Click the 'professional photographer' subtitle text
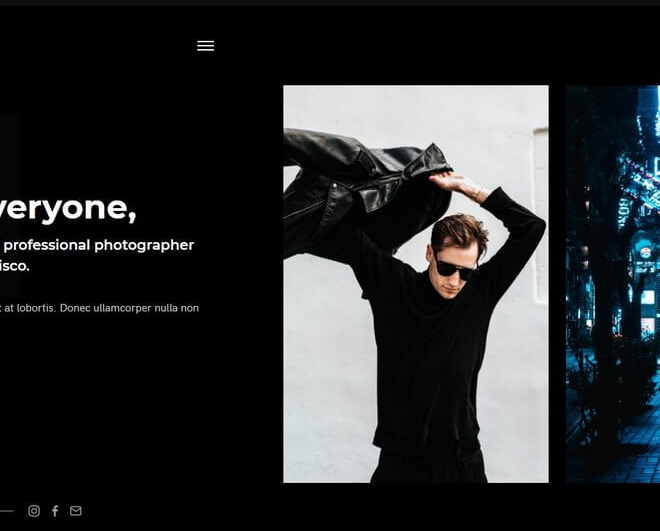The height and width of the screenshot is (531, 660). (99, 245)
